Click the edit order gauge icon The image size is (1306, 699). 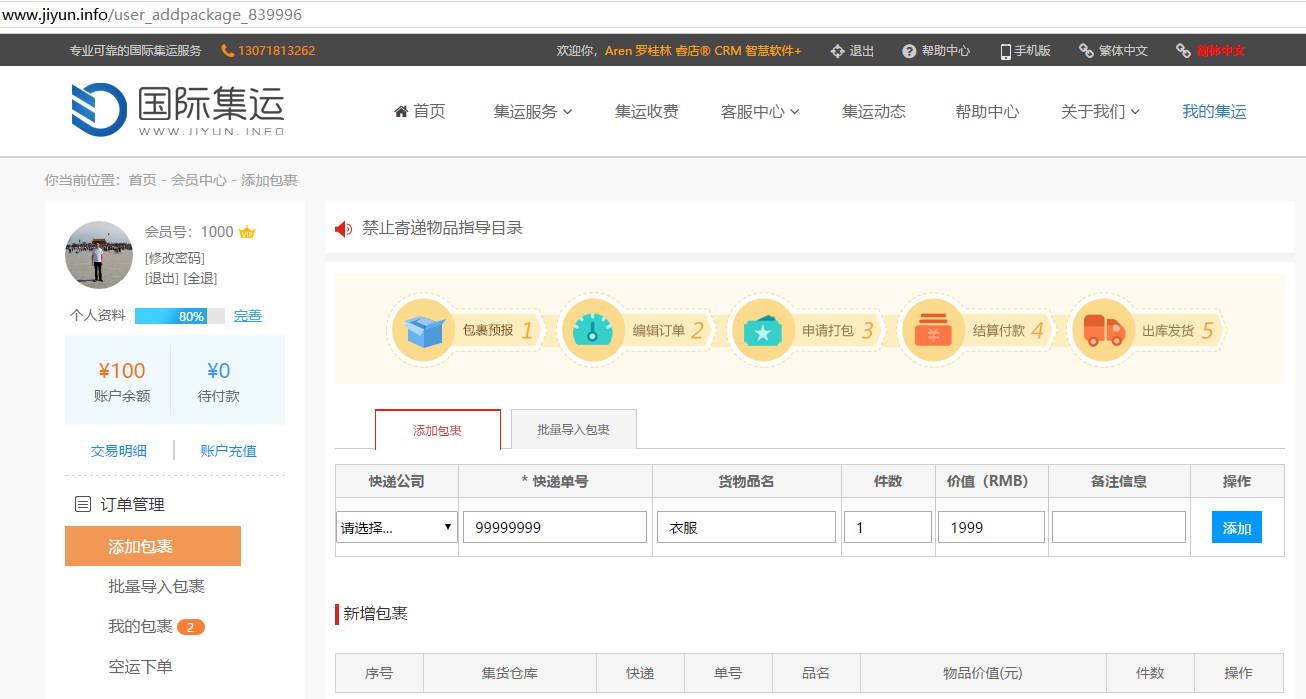tap(593, 331)
